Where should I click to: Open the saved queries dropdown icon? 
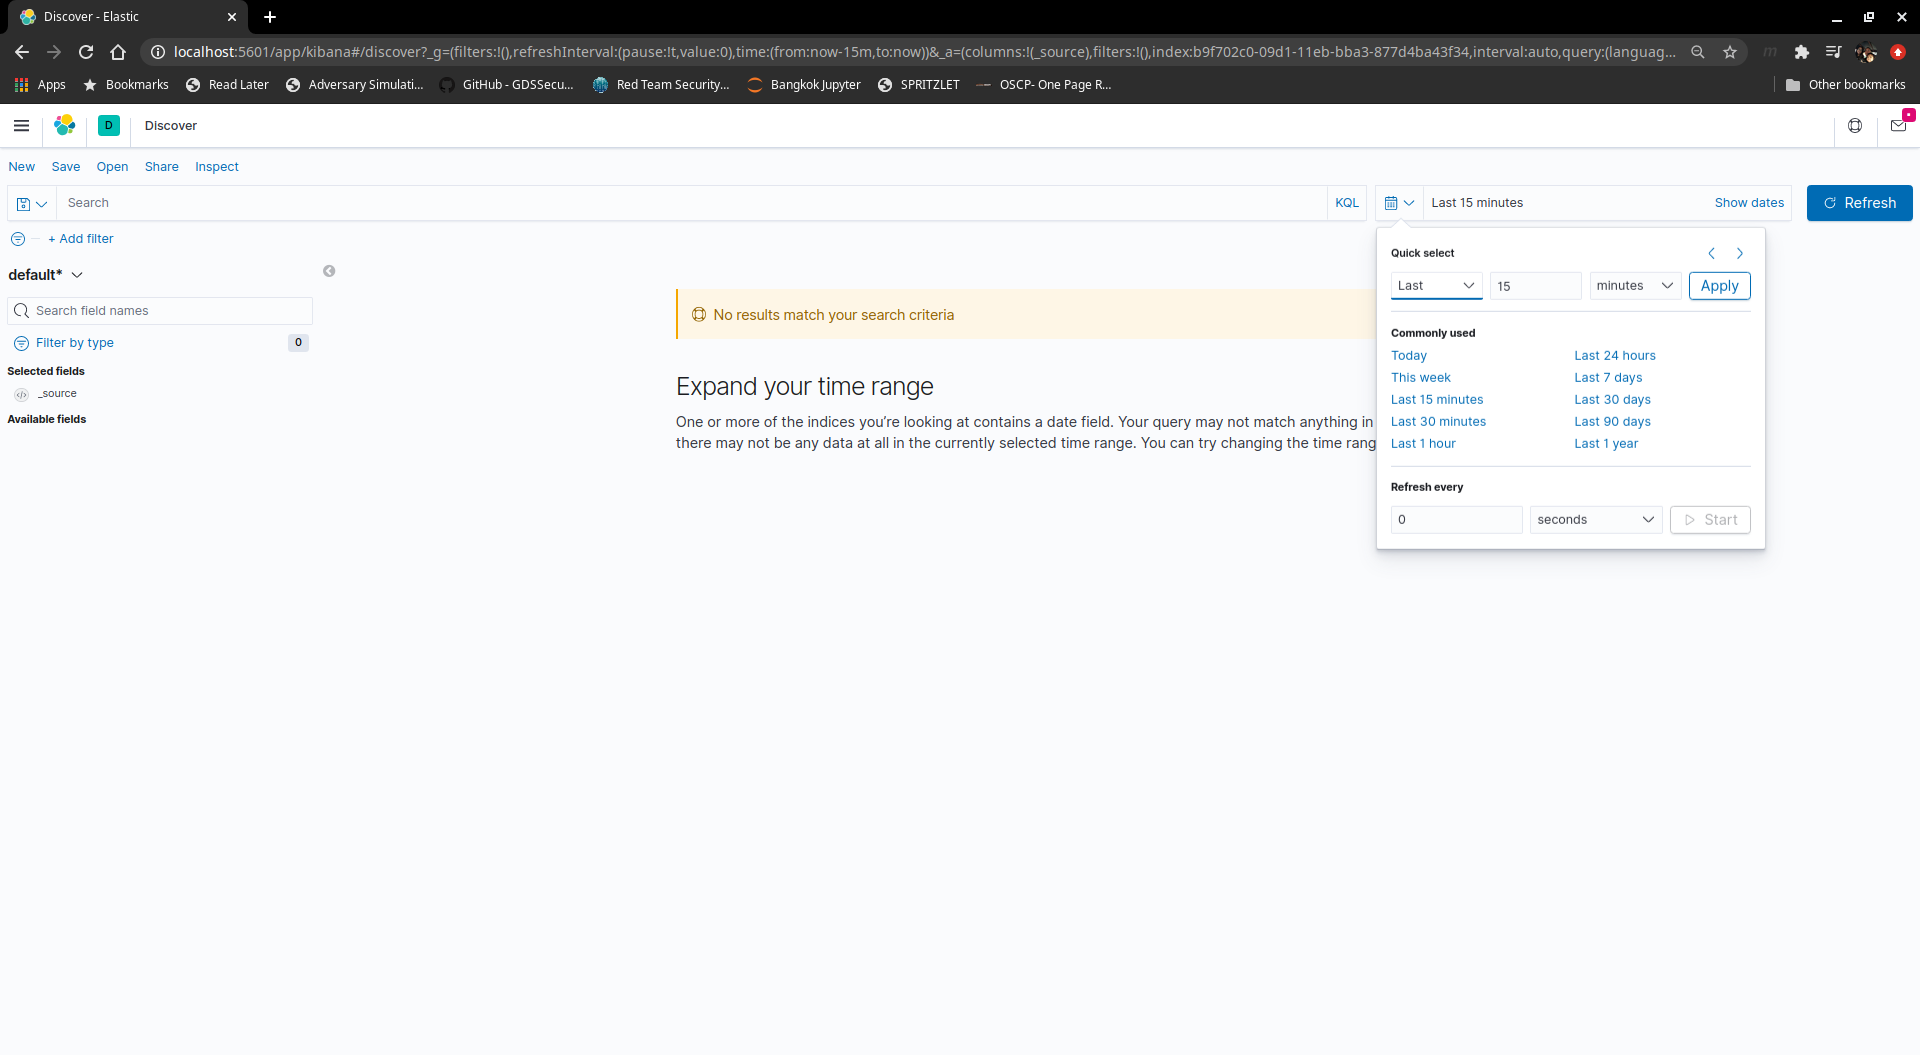coord(32,204)
